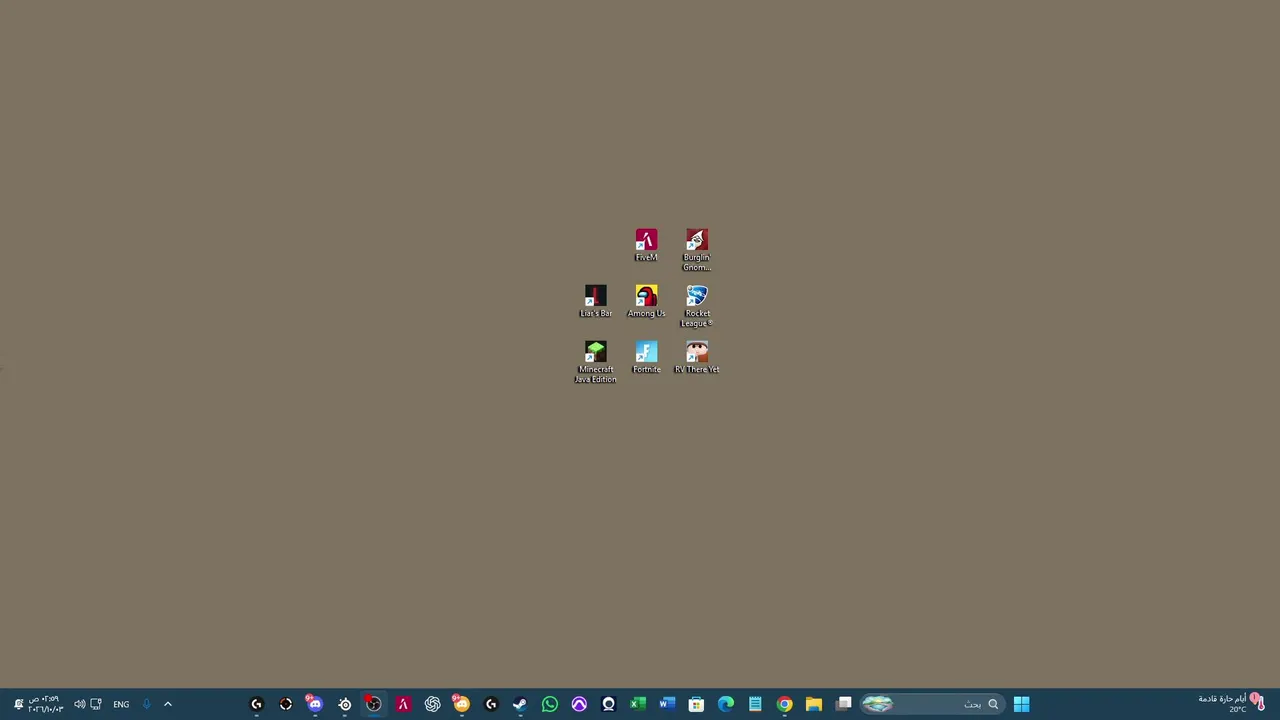The width and height of the screenshot is (1280, 720).
Task: Show hidden system tray icons
Action: point(168,704)
